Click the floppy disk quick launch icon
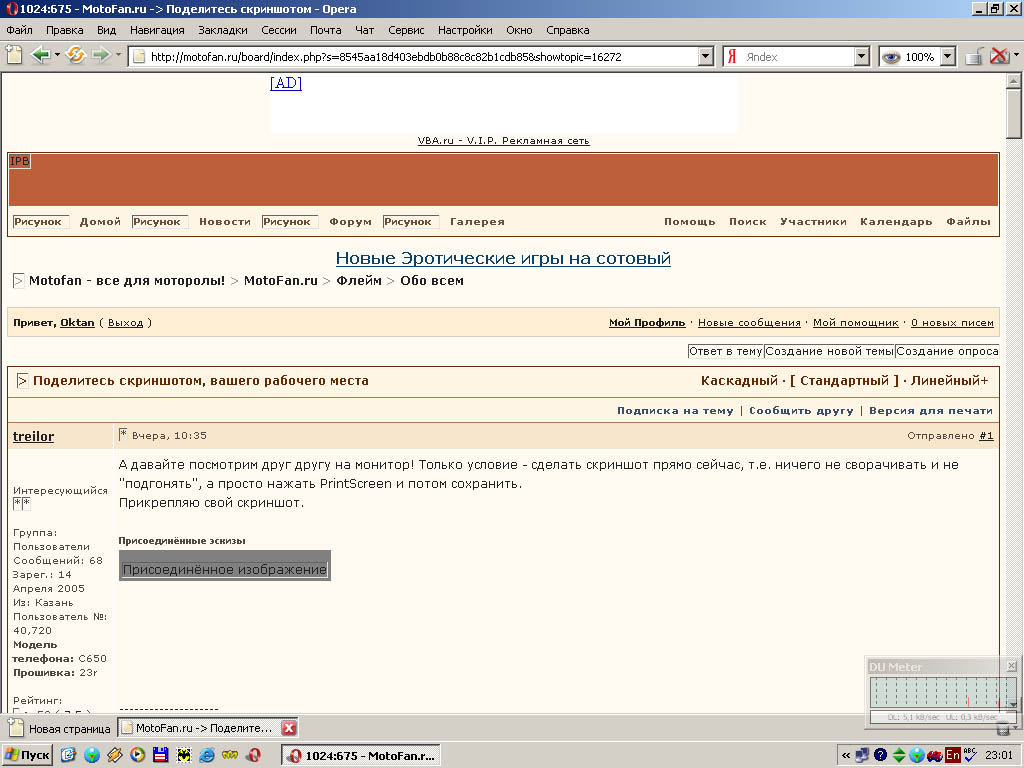The height and width of the screenshot is (768, 1024). [161, 756]
